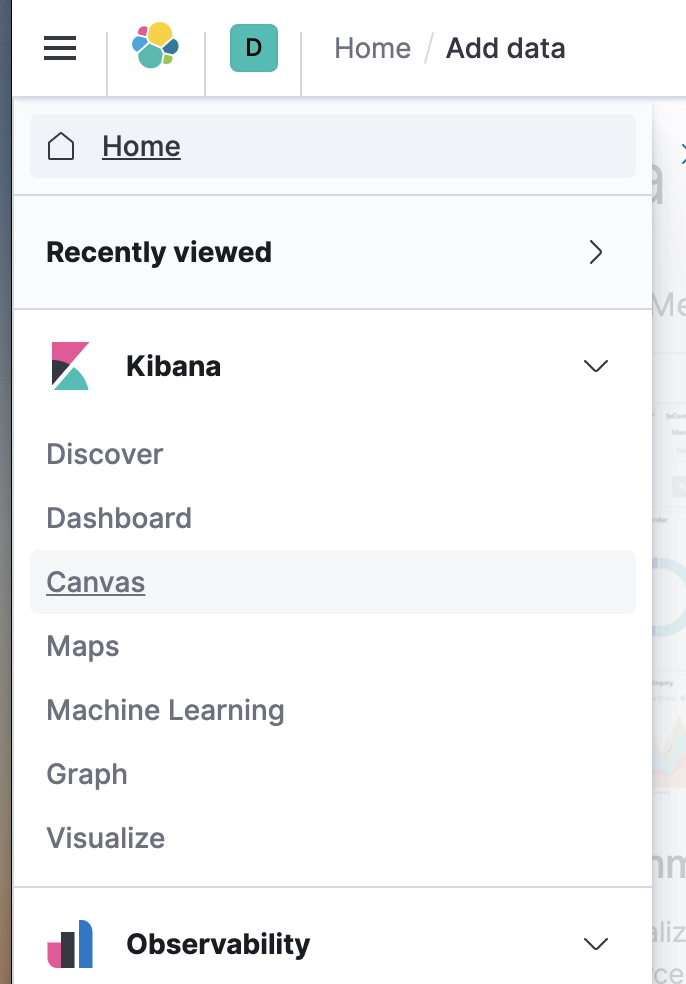Click the Observability logo icon
This screenshot has width=686, height=984.
click(70, 944)
